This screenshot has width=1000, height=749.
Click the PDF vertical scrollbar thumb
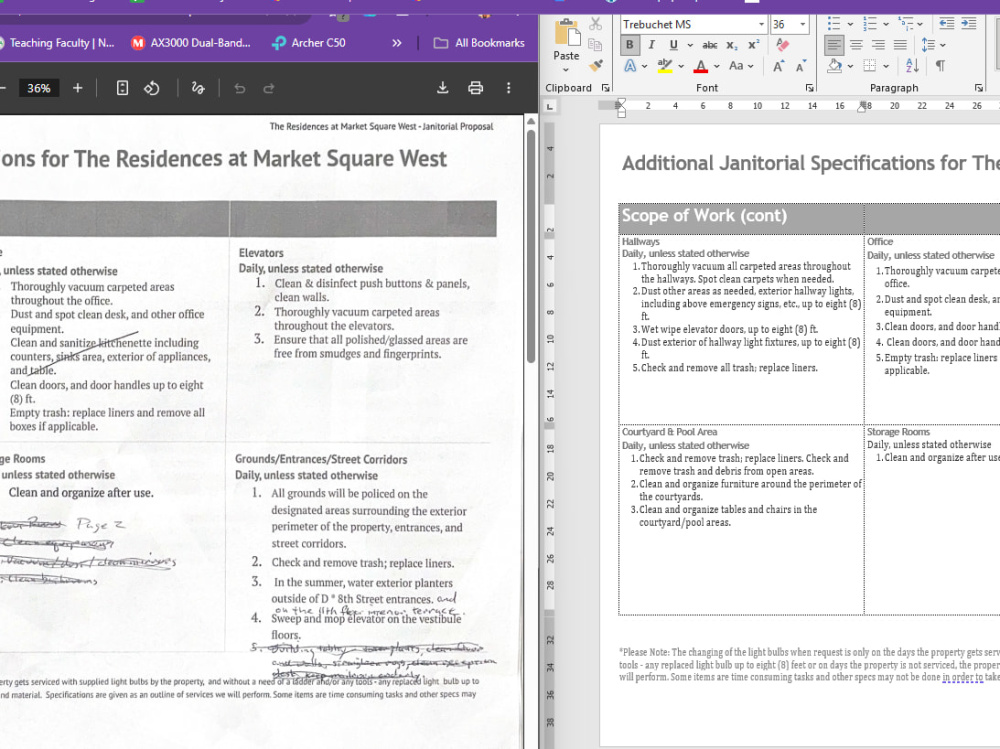pyautogui.click(x=531, y=246)
